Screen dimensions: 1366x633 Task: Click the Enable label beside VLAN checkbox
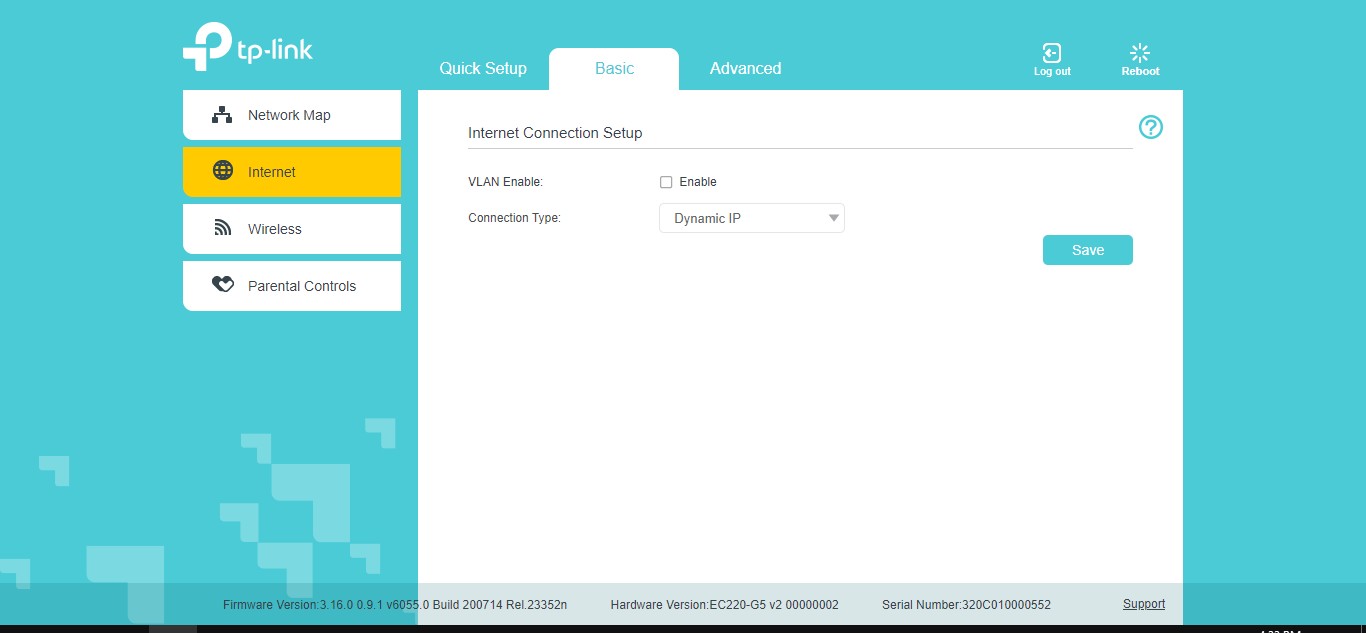click(x=698, y=182)
